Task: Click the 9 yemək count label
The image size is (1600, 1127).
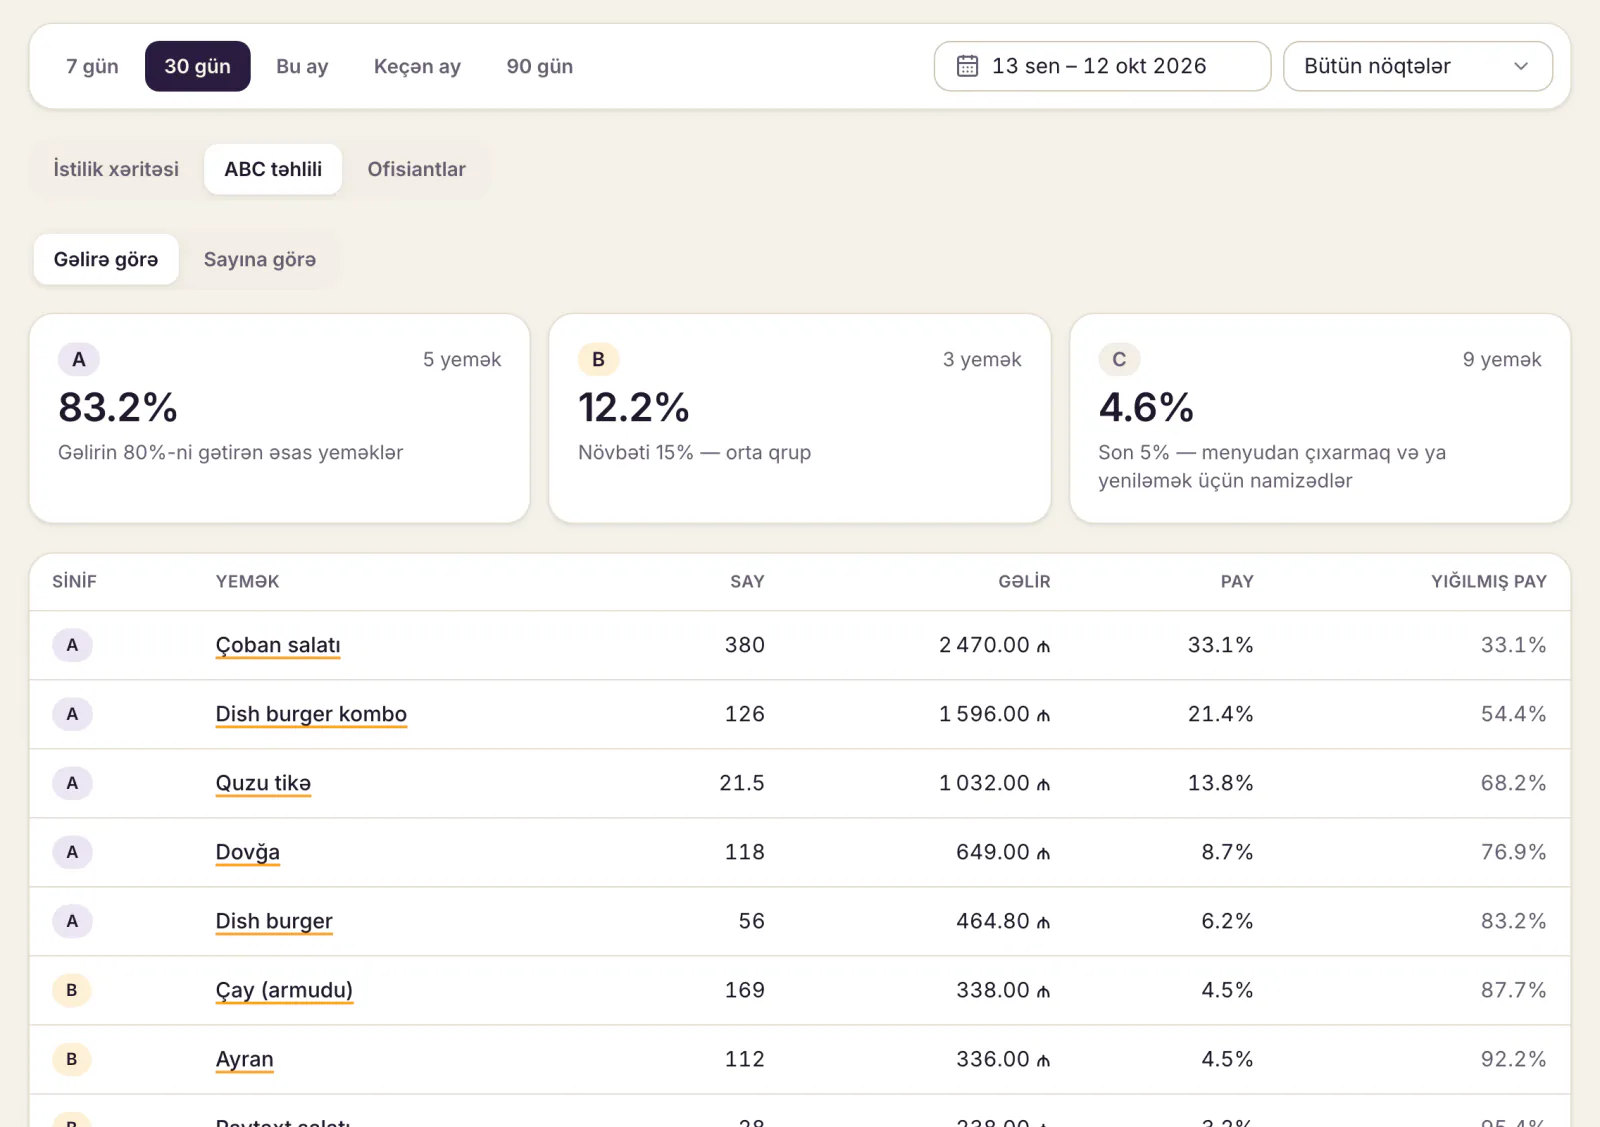Action: (1502, 359)
